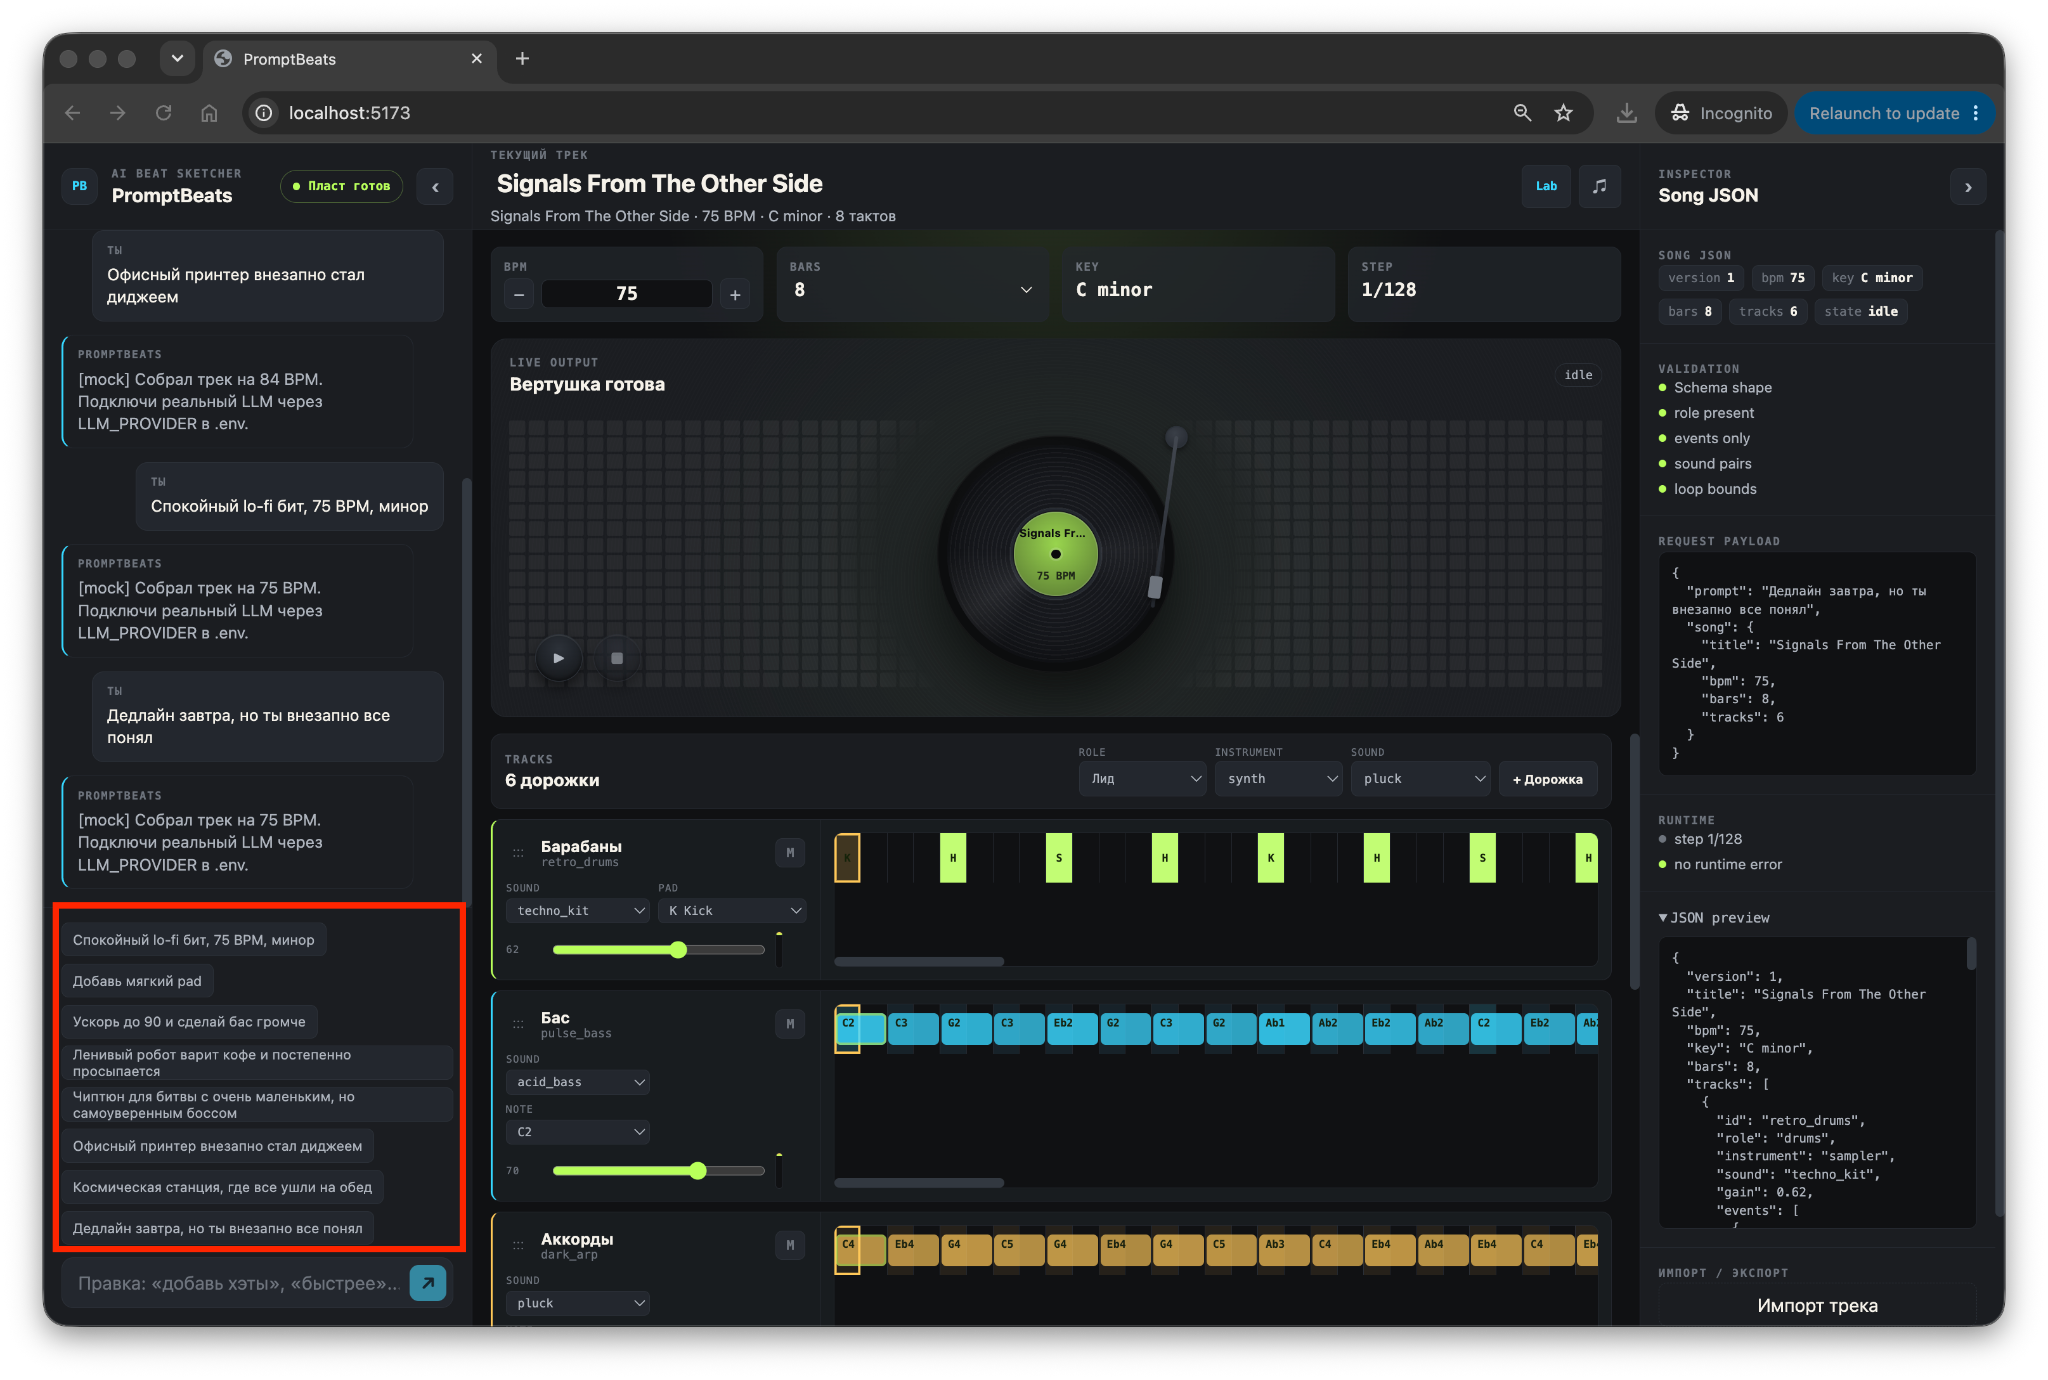Mute the Барабаны track
The image size is (2048, 1380).
point(790,853)
